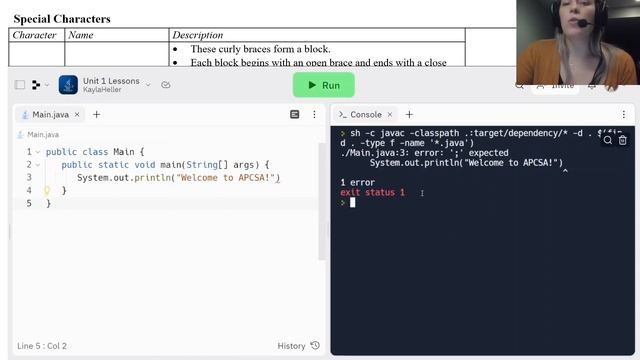Image resolution: width=640 pixels, height=360 pixels.
Task: Open the editor pane three-dot menu
Action: tap(314, 115)
